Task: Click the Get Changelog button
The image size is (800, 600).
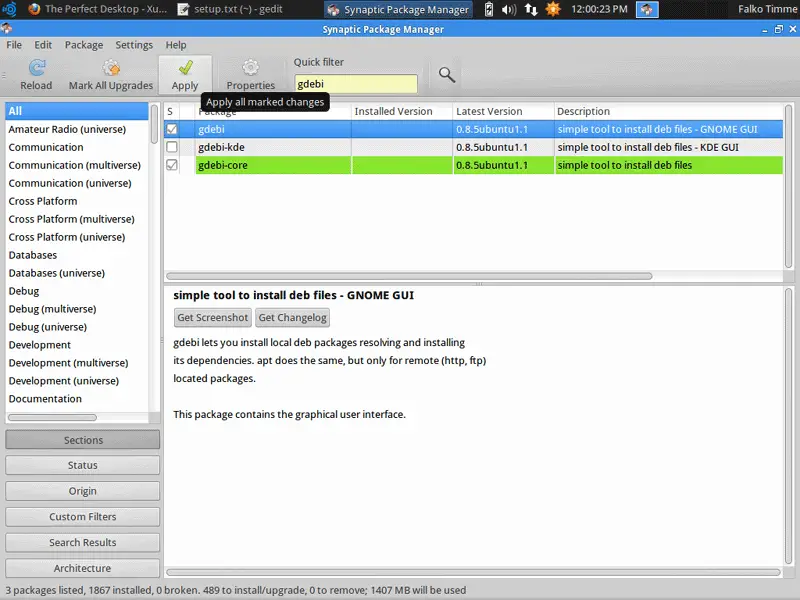Action: 292,317
